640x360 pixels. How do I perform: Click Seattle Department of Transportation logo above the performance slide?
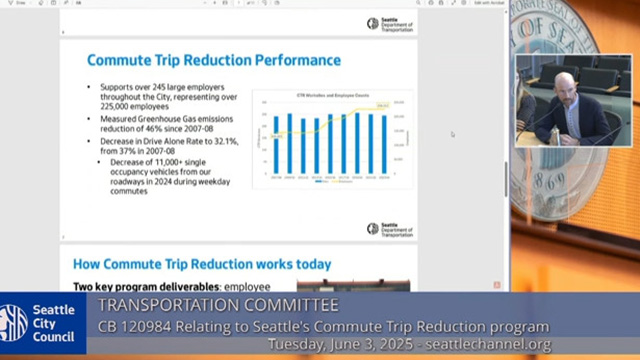pyautogui.click(x=390, y=24)
